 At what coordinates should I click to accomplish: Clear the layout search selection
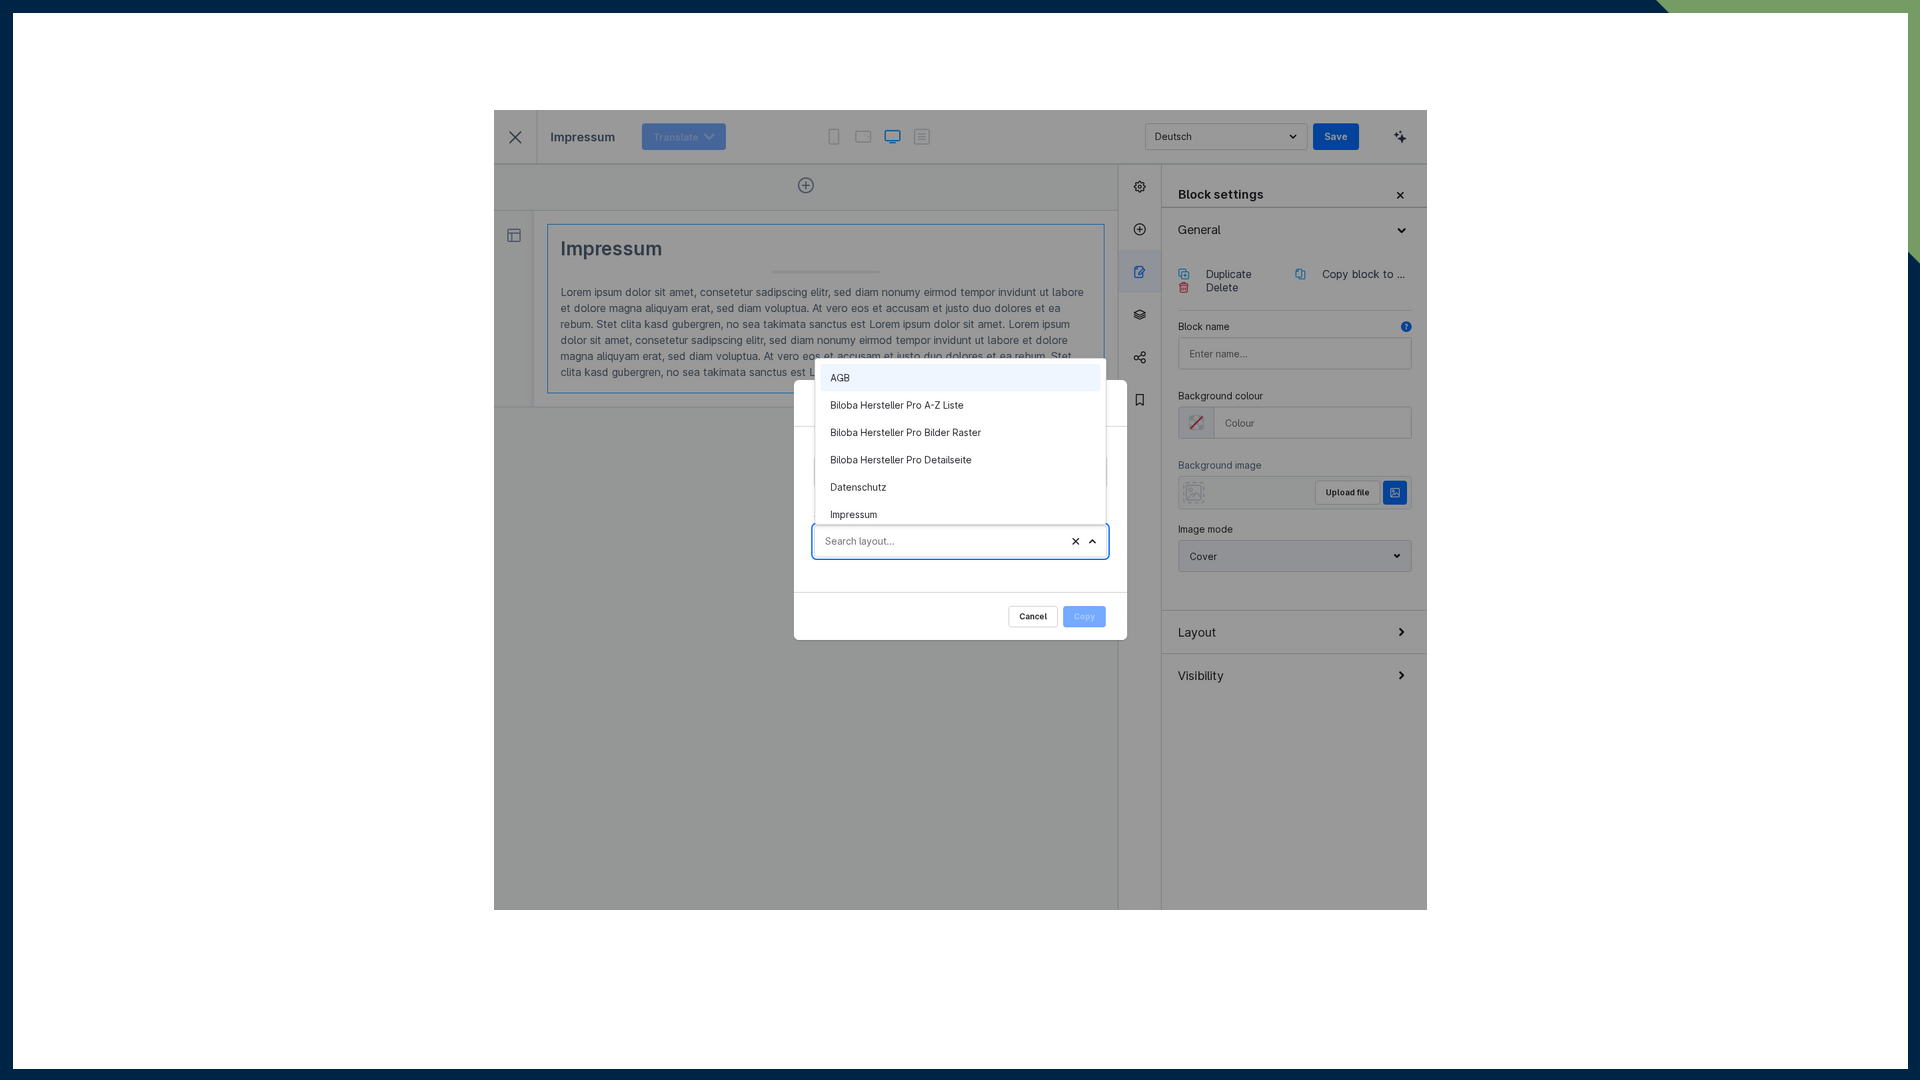[1076, 542]
